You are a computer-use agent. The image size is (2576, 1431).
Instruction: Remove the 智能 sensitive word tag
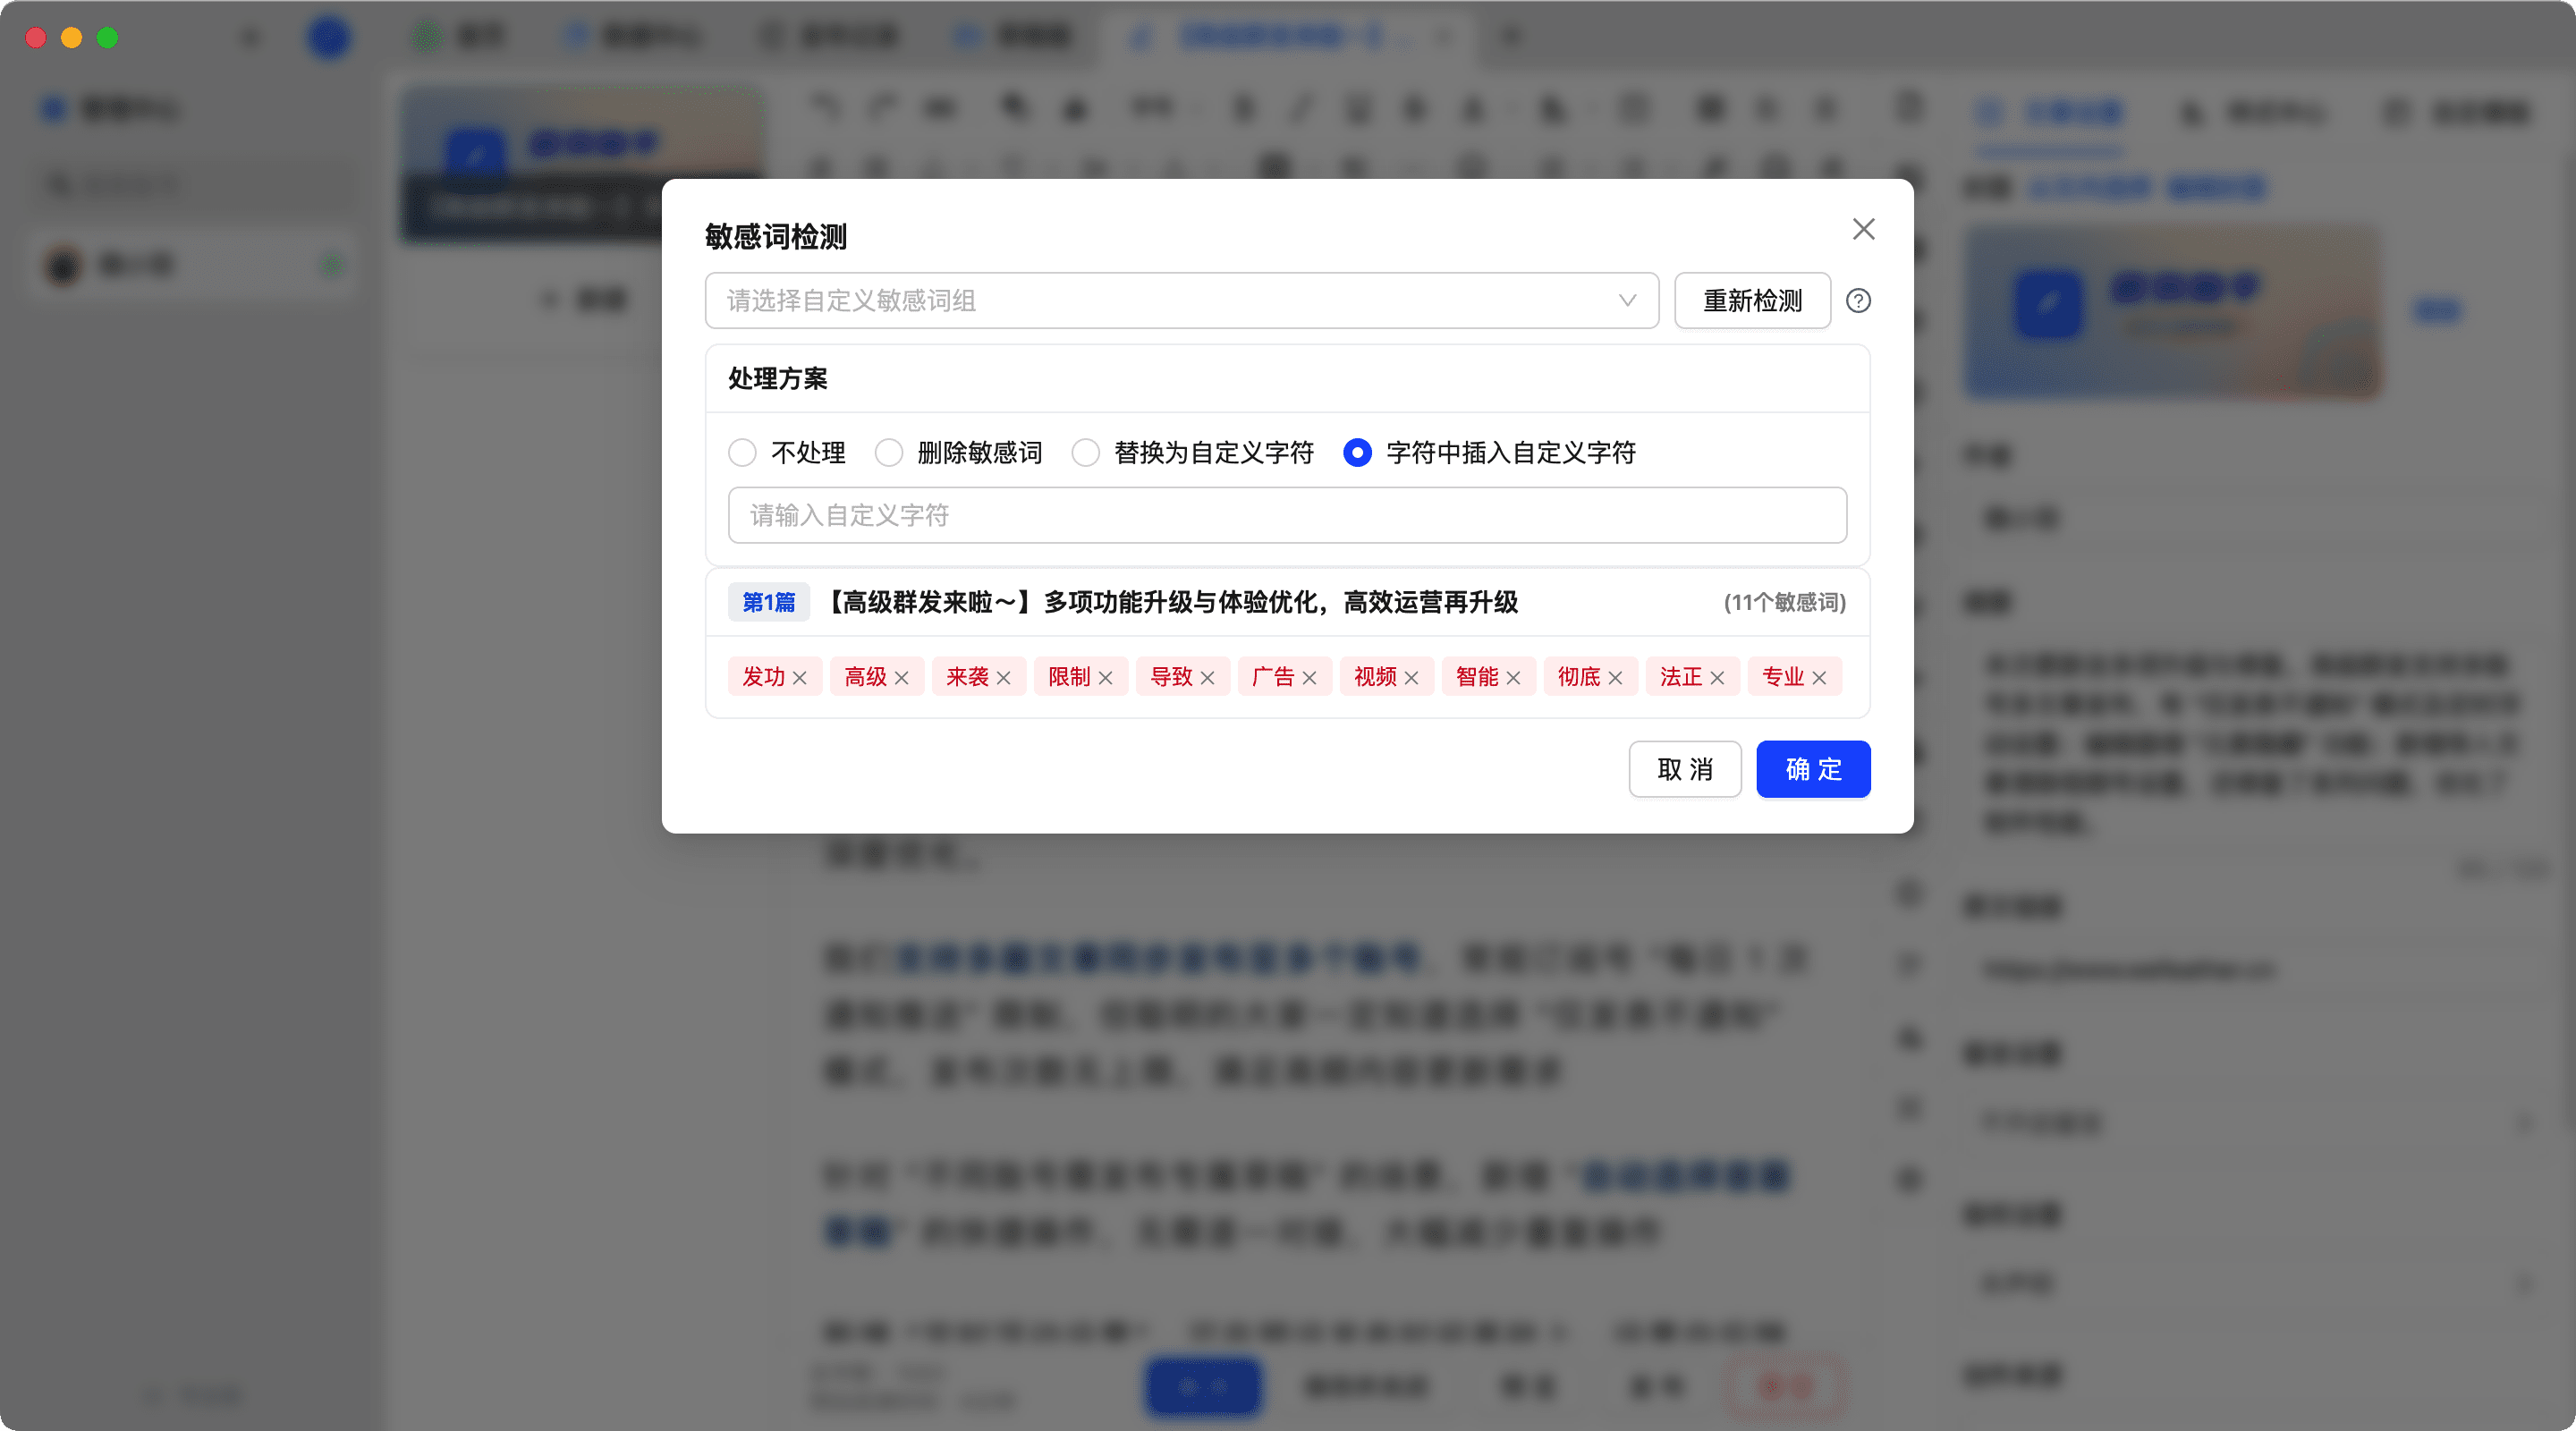coord(1514,678)
